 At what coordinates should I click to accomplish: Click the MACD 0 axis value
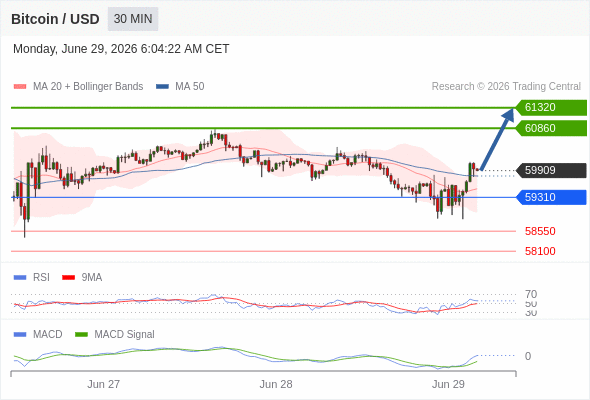528,356
